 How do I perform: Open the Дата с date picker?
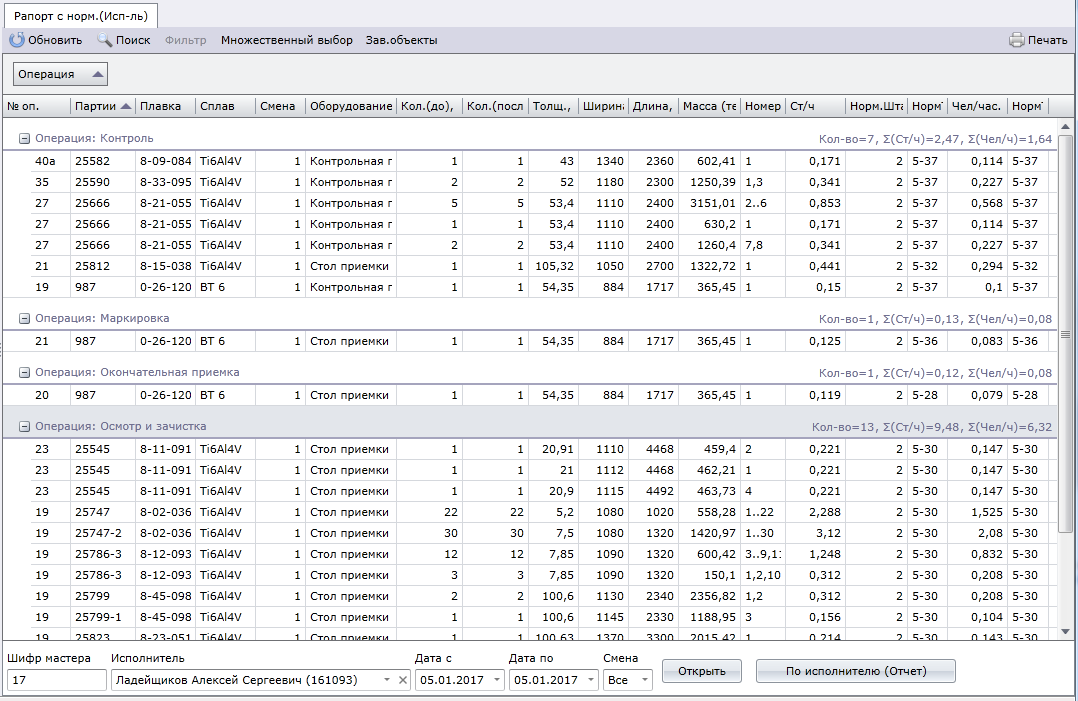coord(494,680)
